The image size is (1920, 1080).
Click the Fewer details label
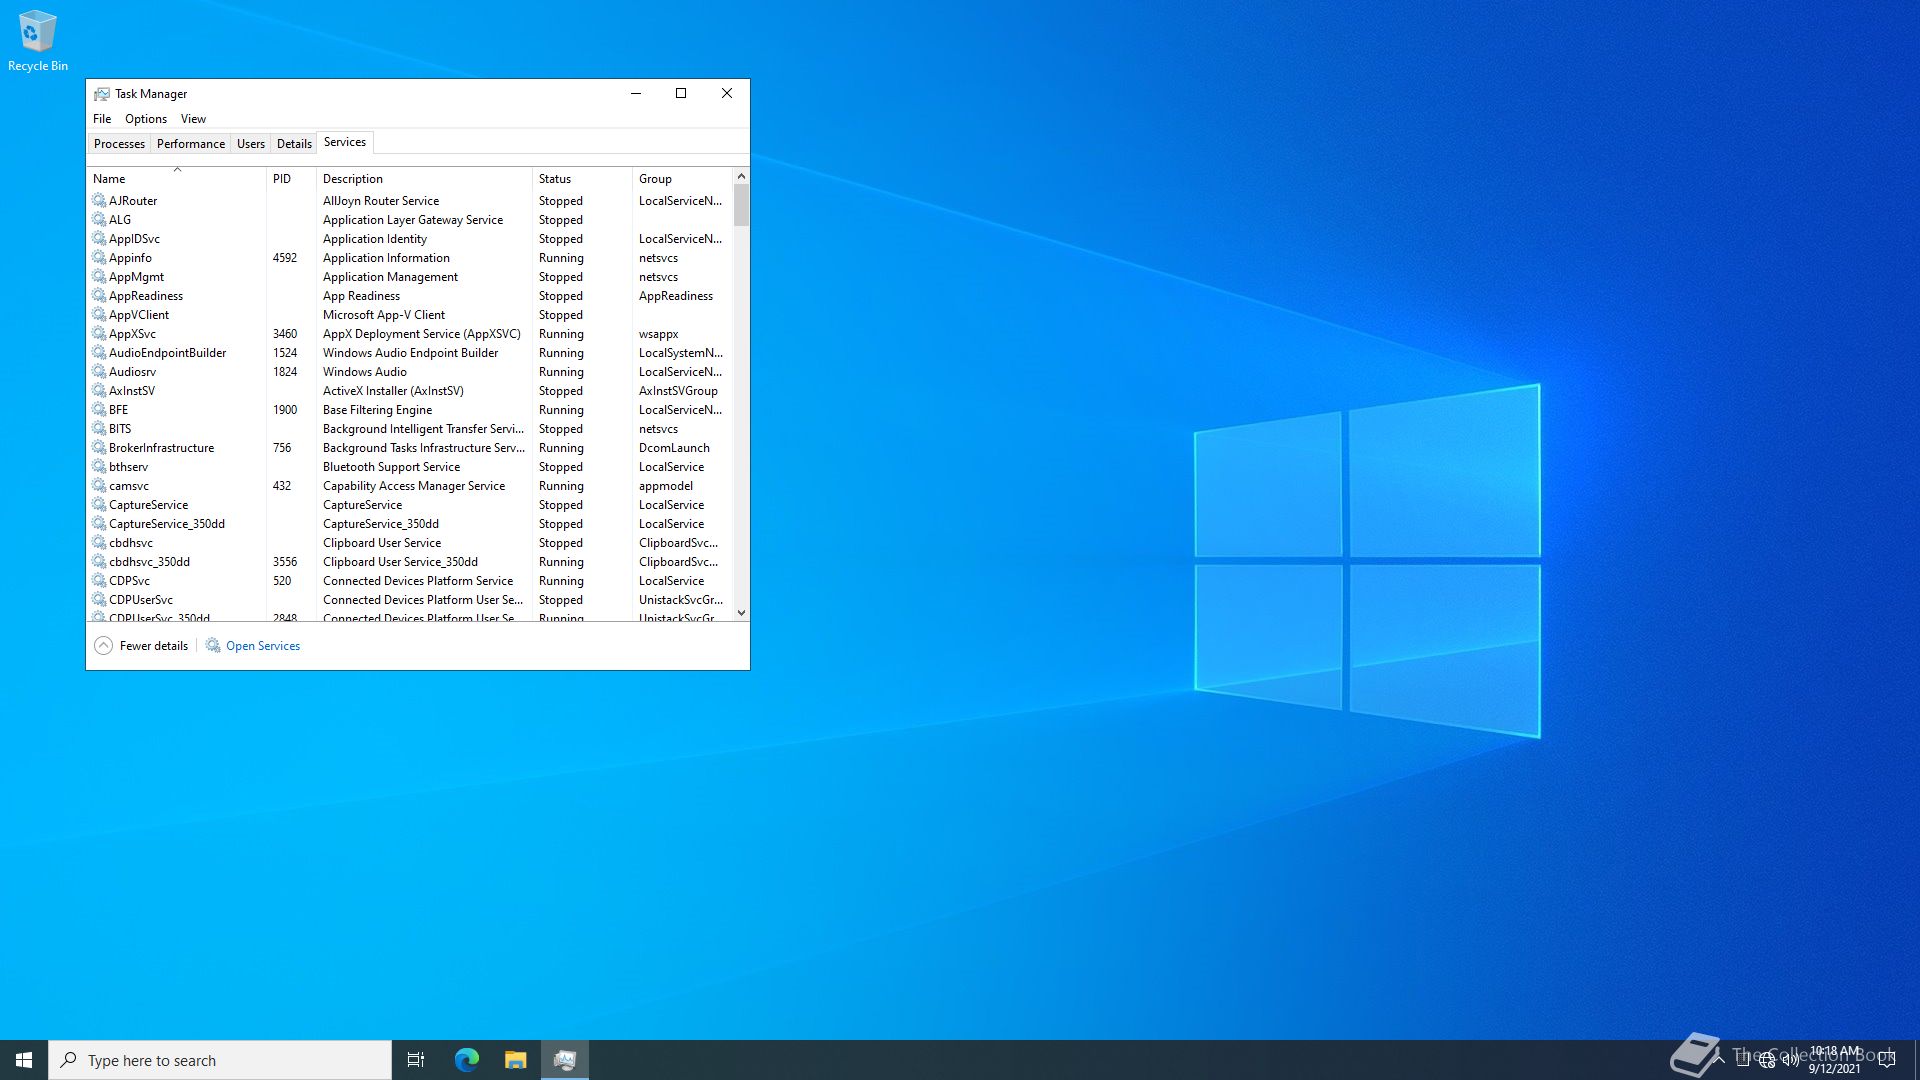point(154,646)
